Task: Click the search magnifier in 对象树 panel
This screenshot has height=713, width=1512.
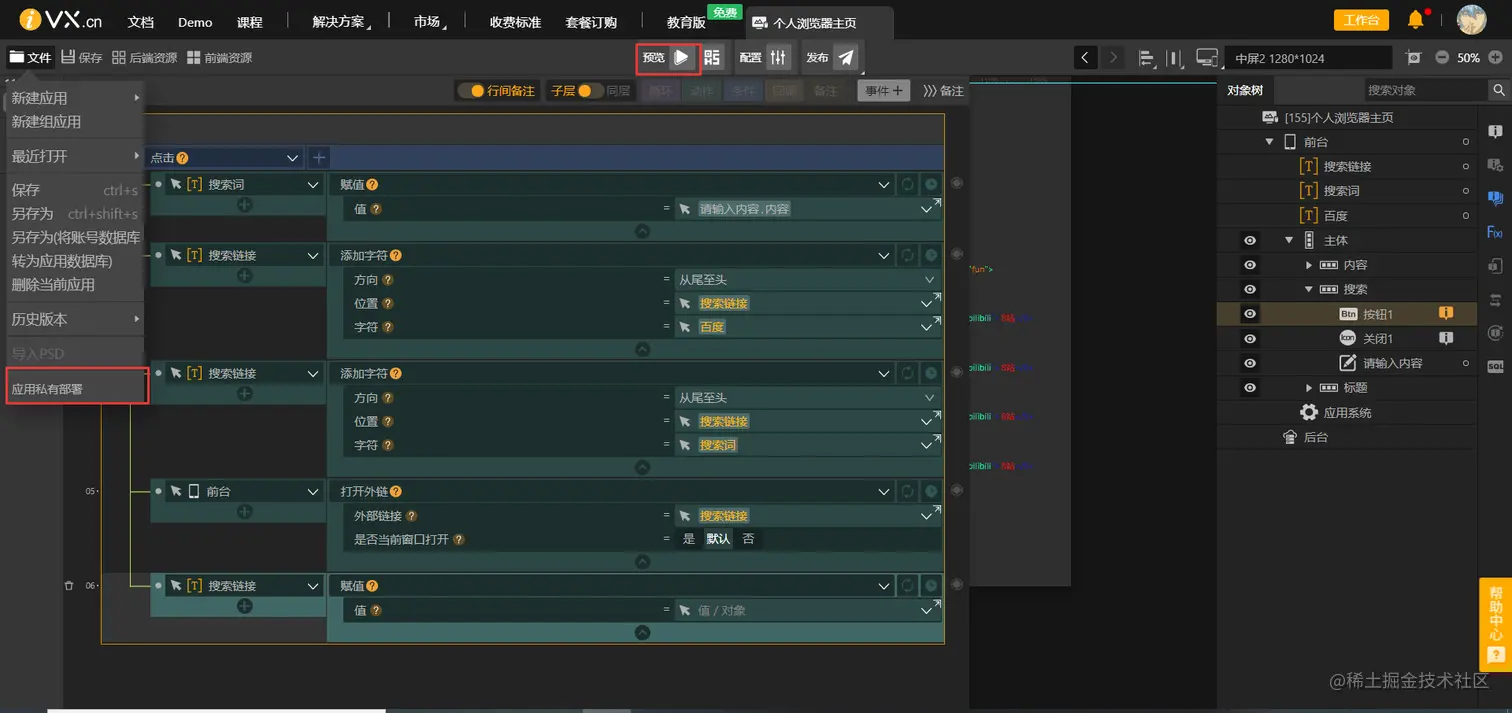Action: pyautogui.click(x=1498, y=90)
